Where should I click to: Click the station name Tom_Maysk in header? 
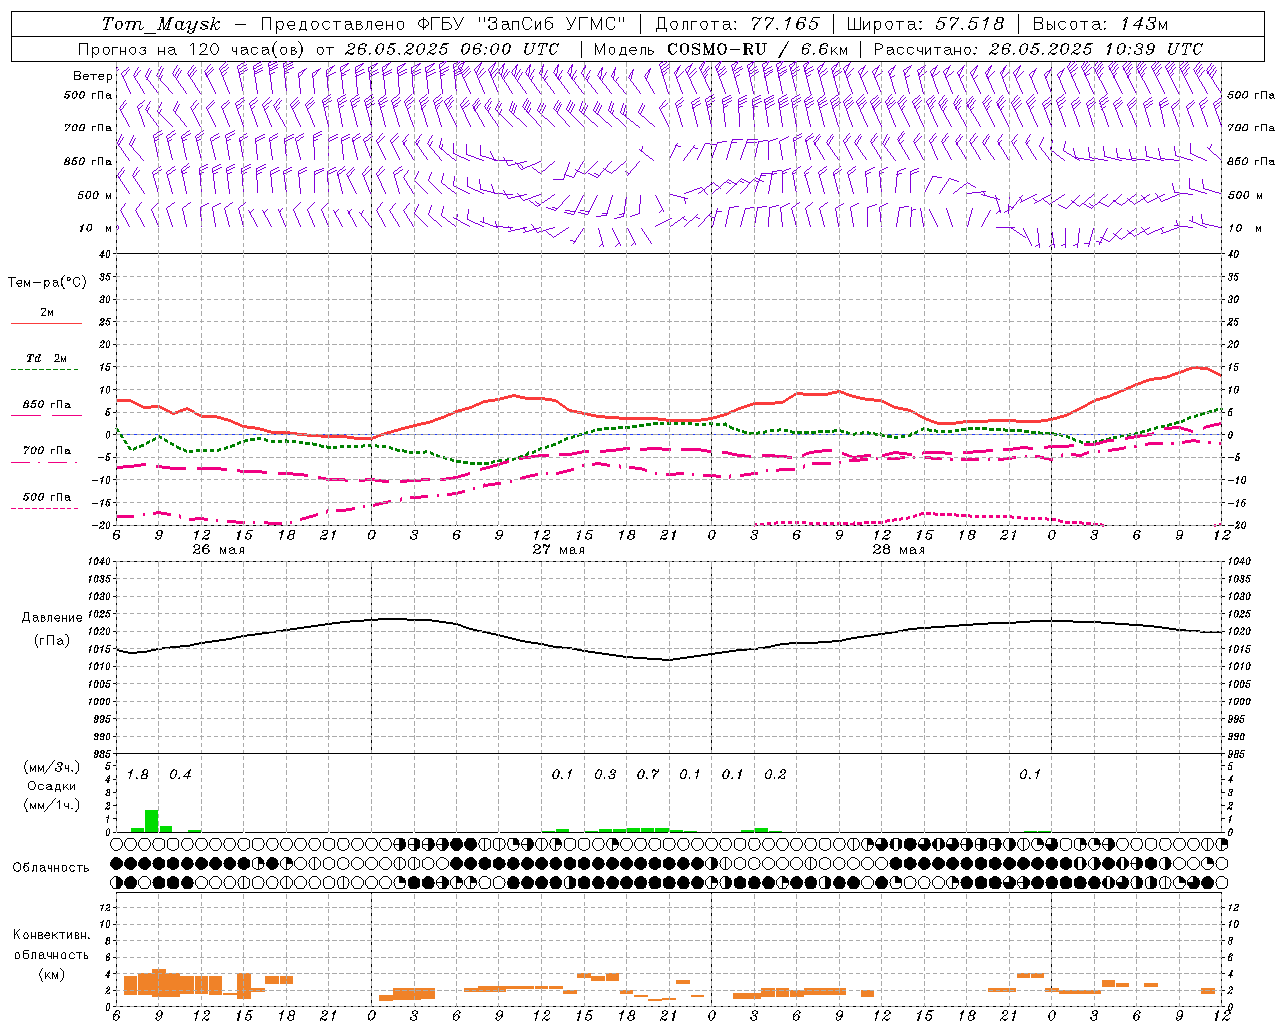(160, 24)
